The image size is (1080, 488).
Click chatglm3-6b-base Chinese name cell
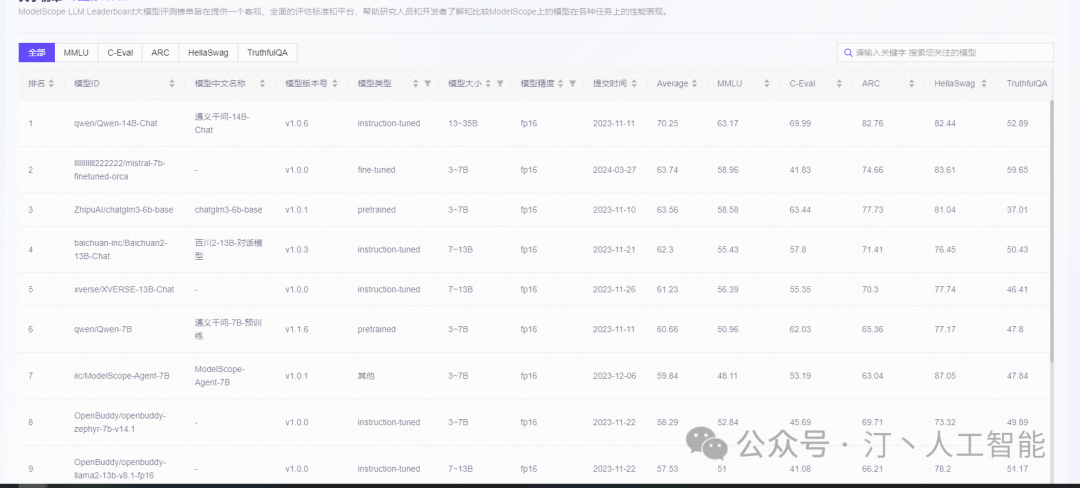(228, 209)
